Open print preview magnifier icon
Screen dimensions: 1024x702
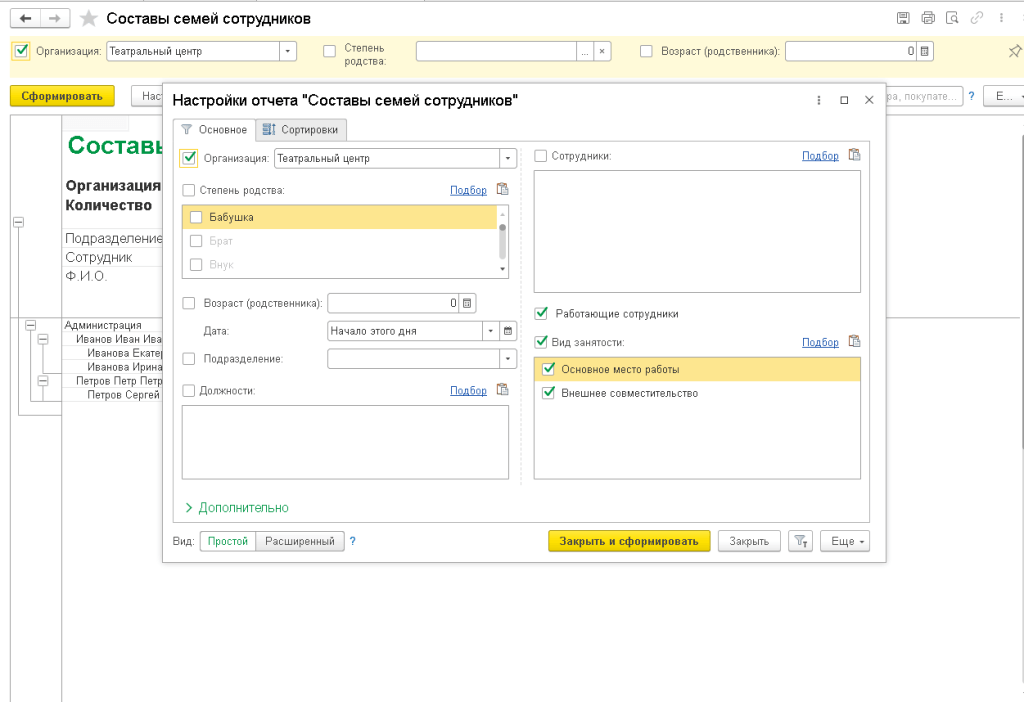click(952, 18)
